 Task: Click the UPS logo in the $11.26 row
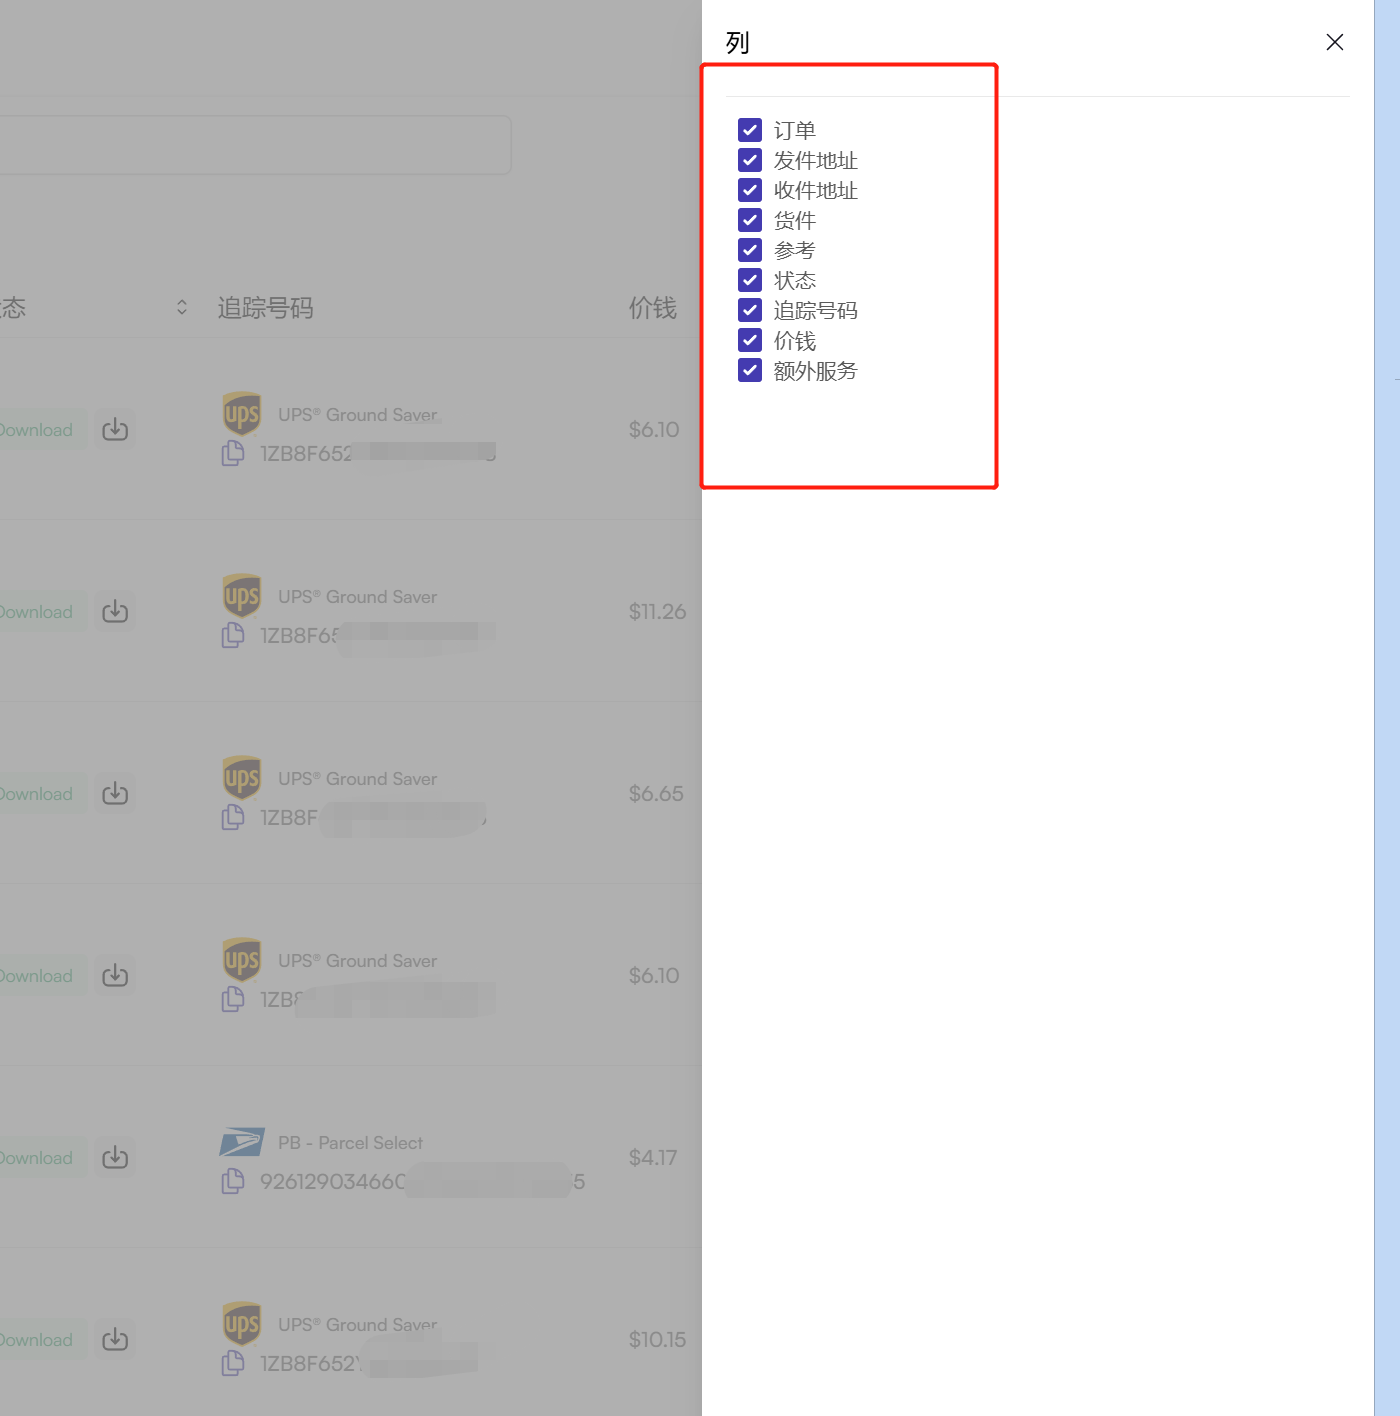(242, 596)
